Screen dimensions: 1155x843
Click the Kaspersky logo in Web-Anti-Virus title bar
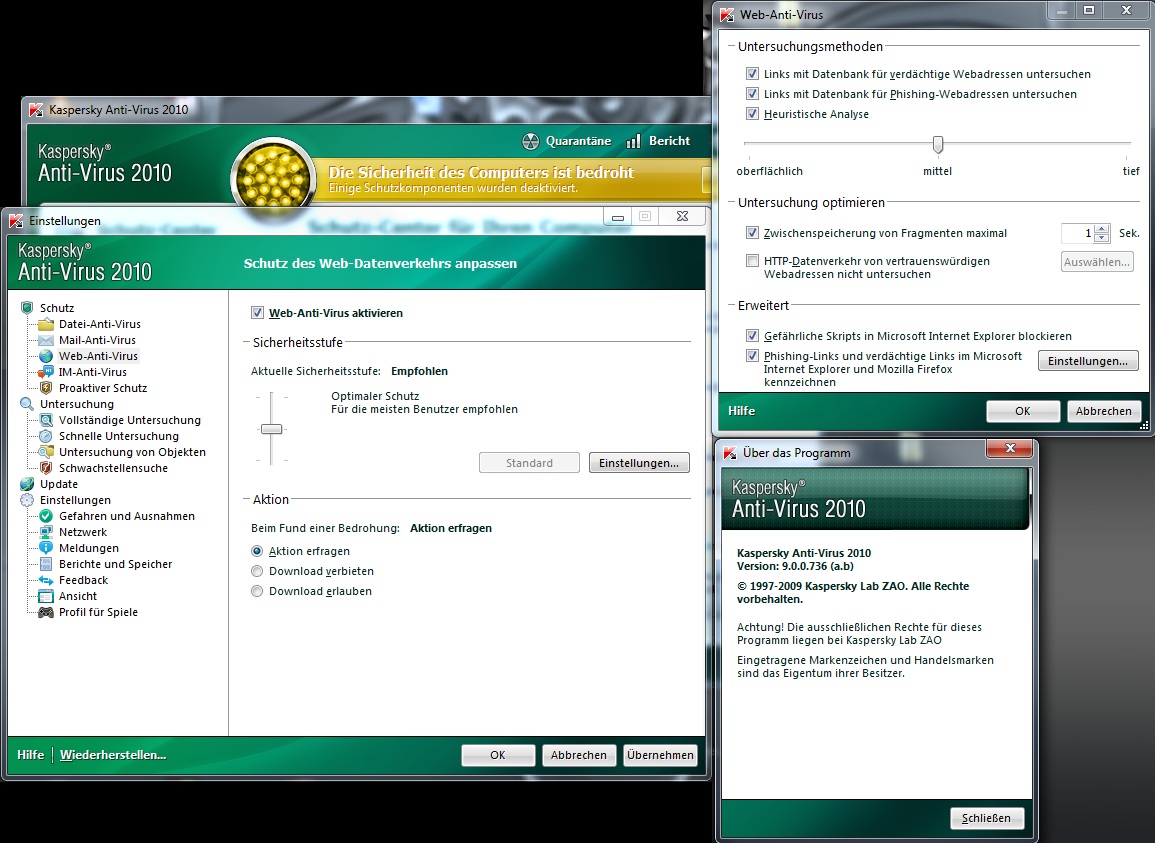(727, 14)
